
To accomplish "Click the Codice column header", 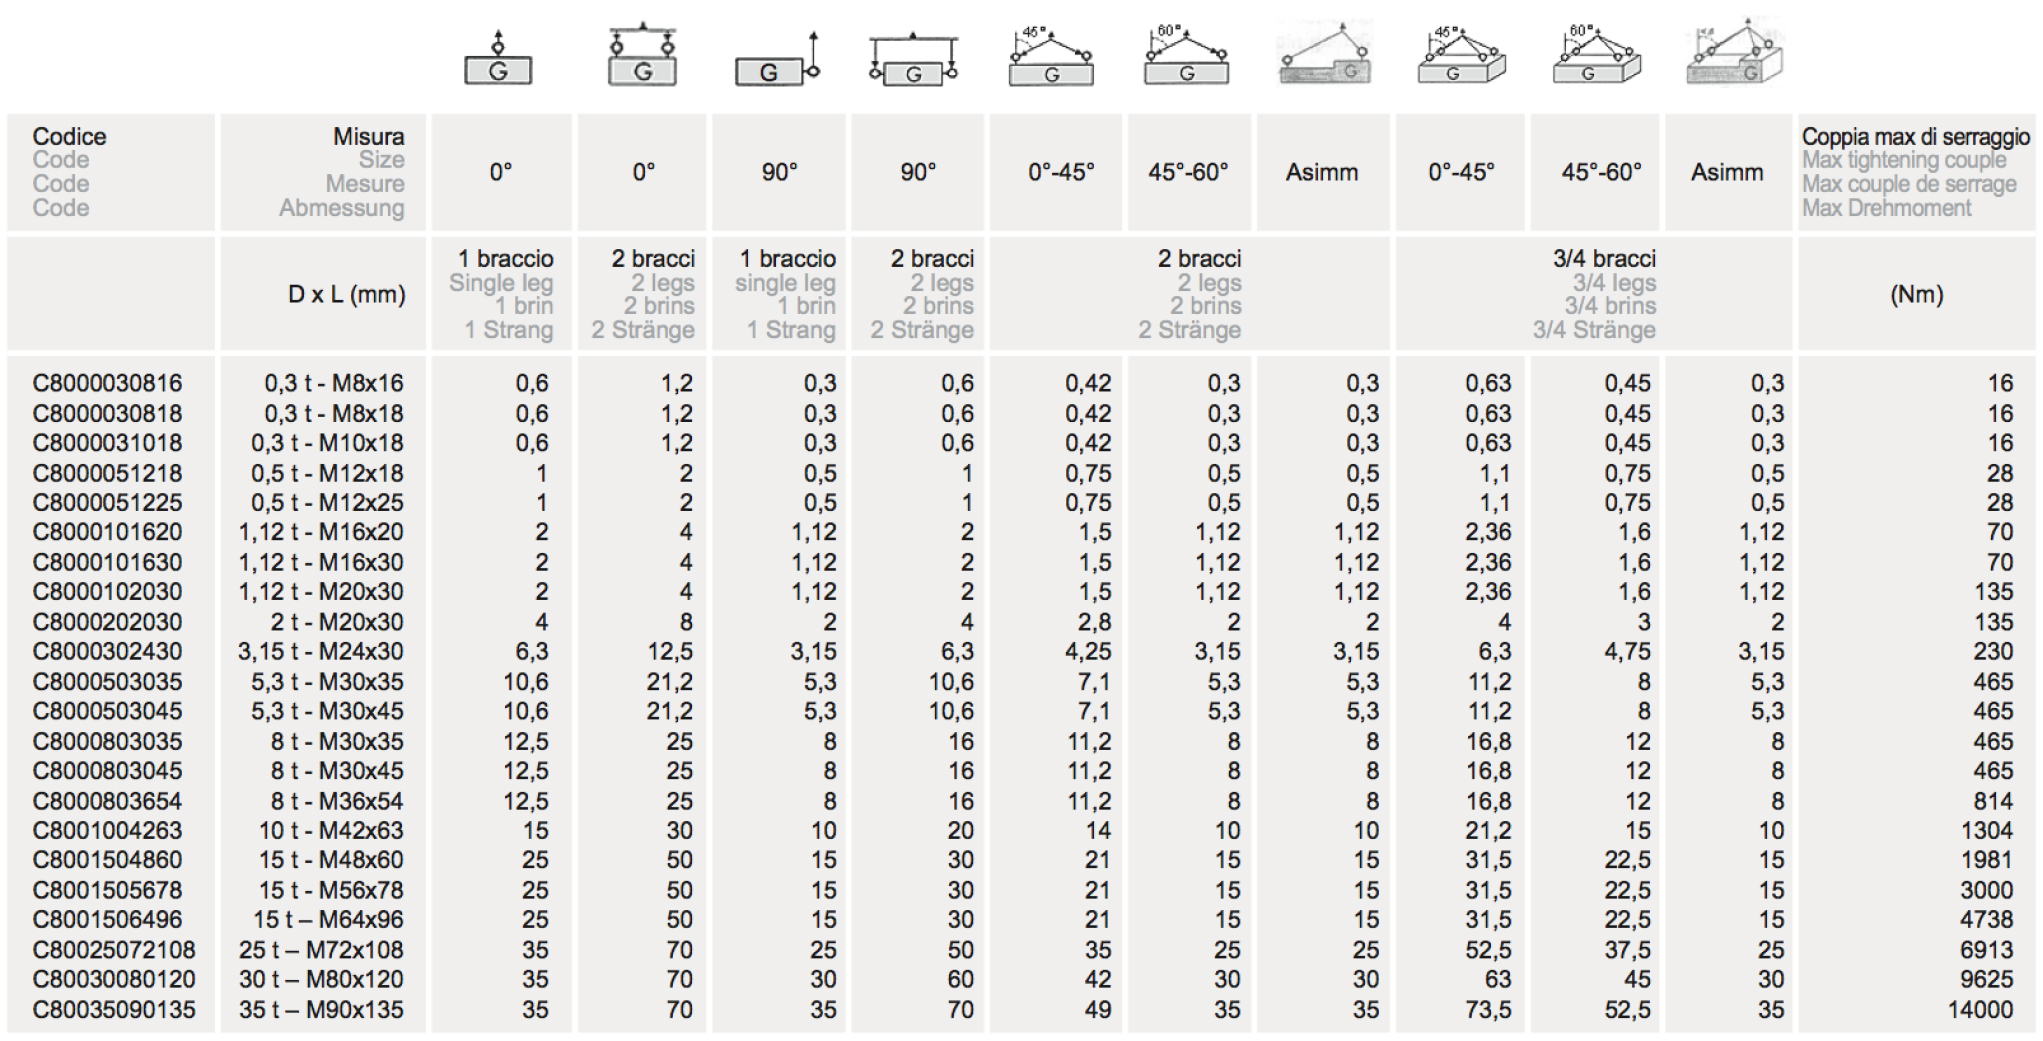I will [x=69, y=137].
